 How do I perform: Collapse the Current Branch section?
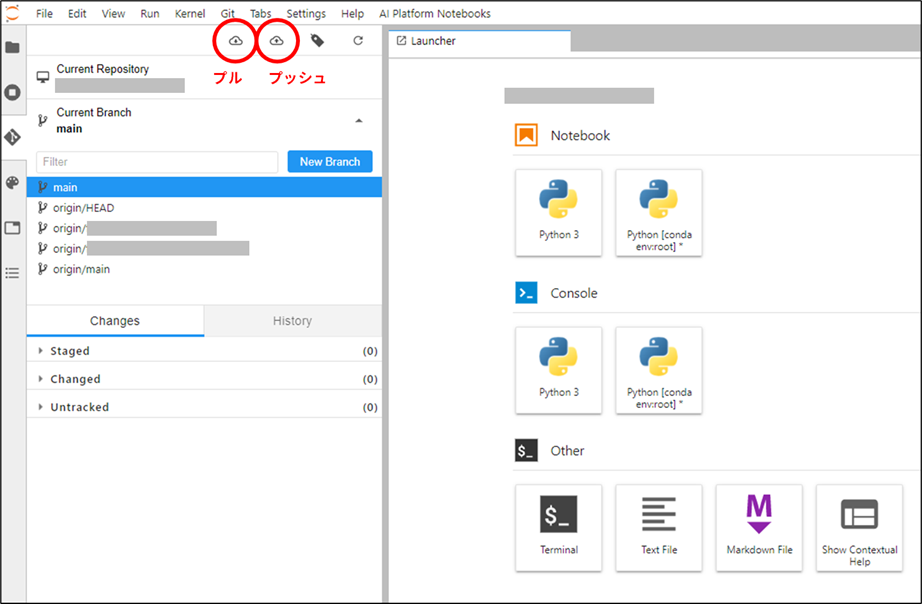pyautogui.click(x=359, y=119)
